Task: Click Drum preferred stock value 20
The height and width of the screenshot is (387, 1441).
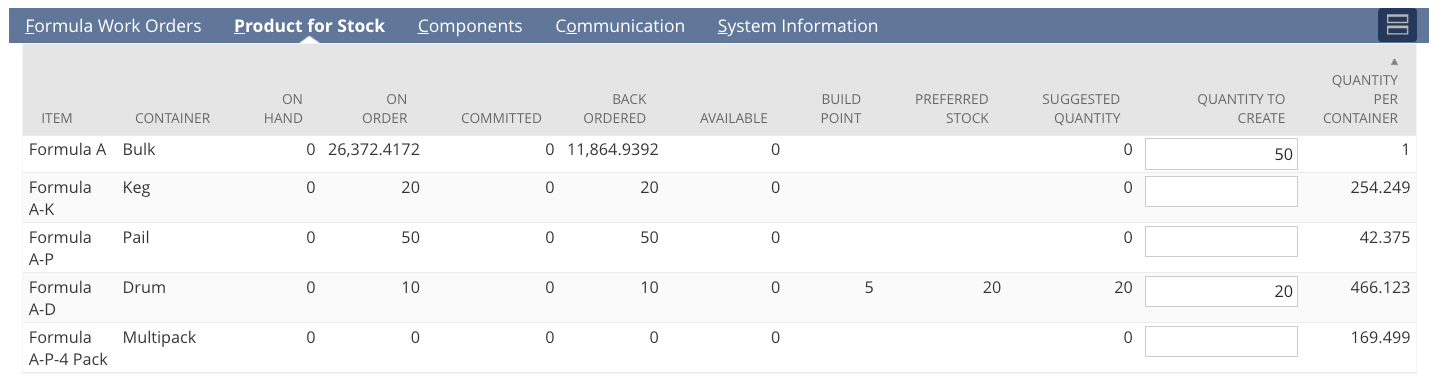Action: point(991,287)
